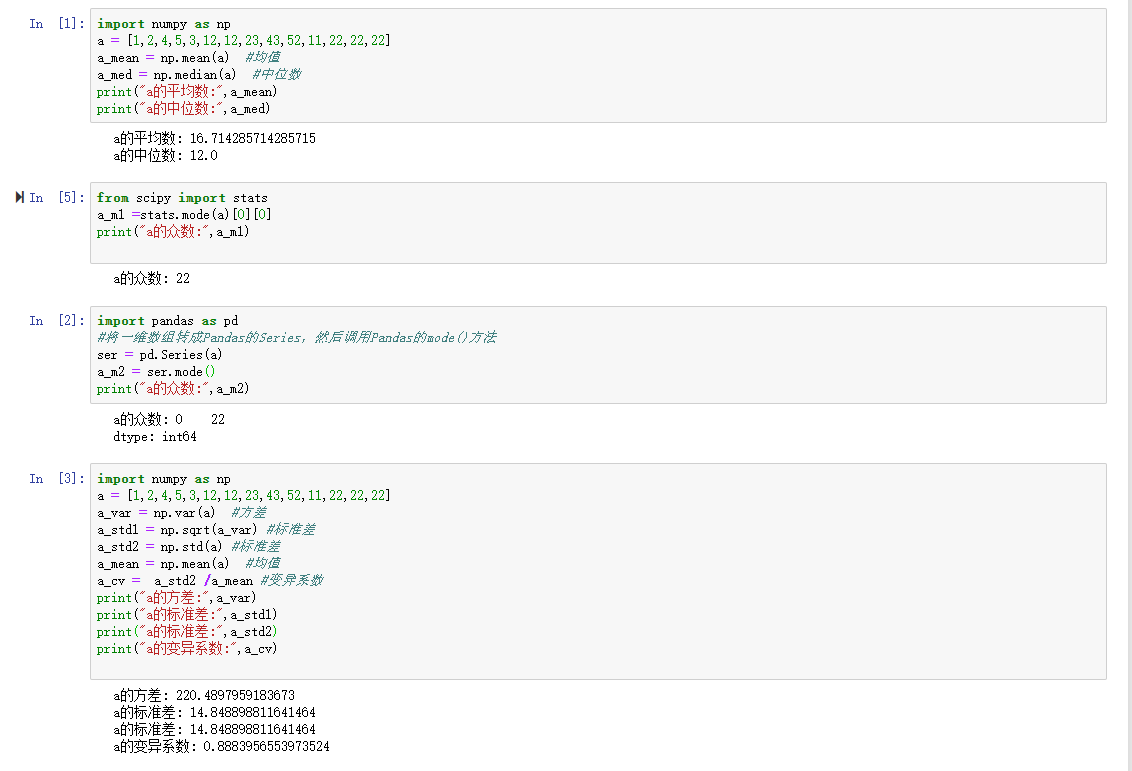
Task: Click the print line for a_std1
Action: [x=187, y=614]
